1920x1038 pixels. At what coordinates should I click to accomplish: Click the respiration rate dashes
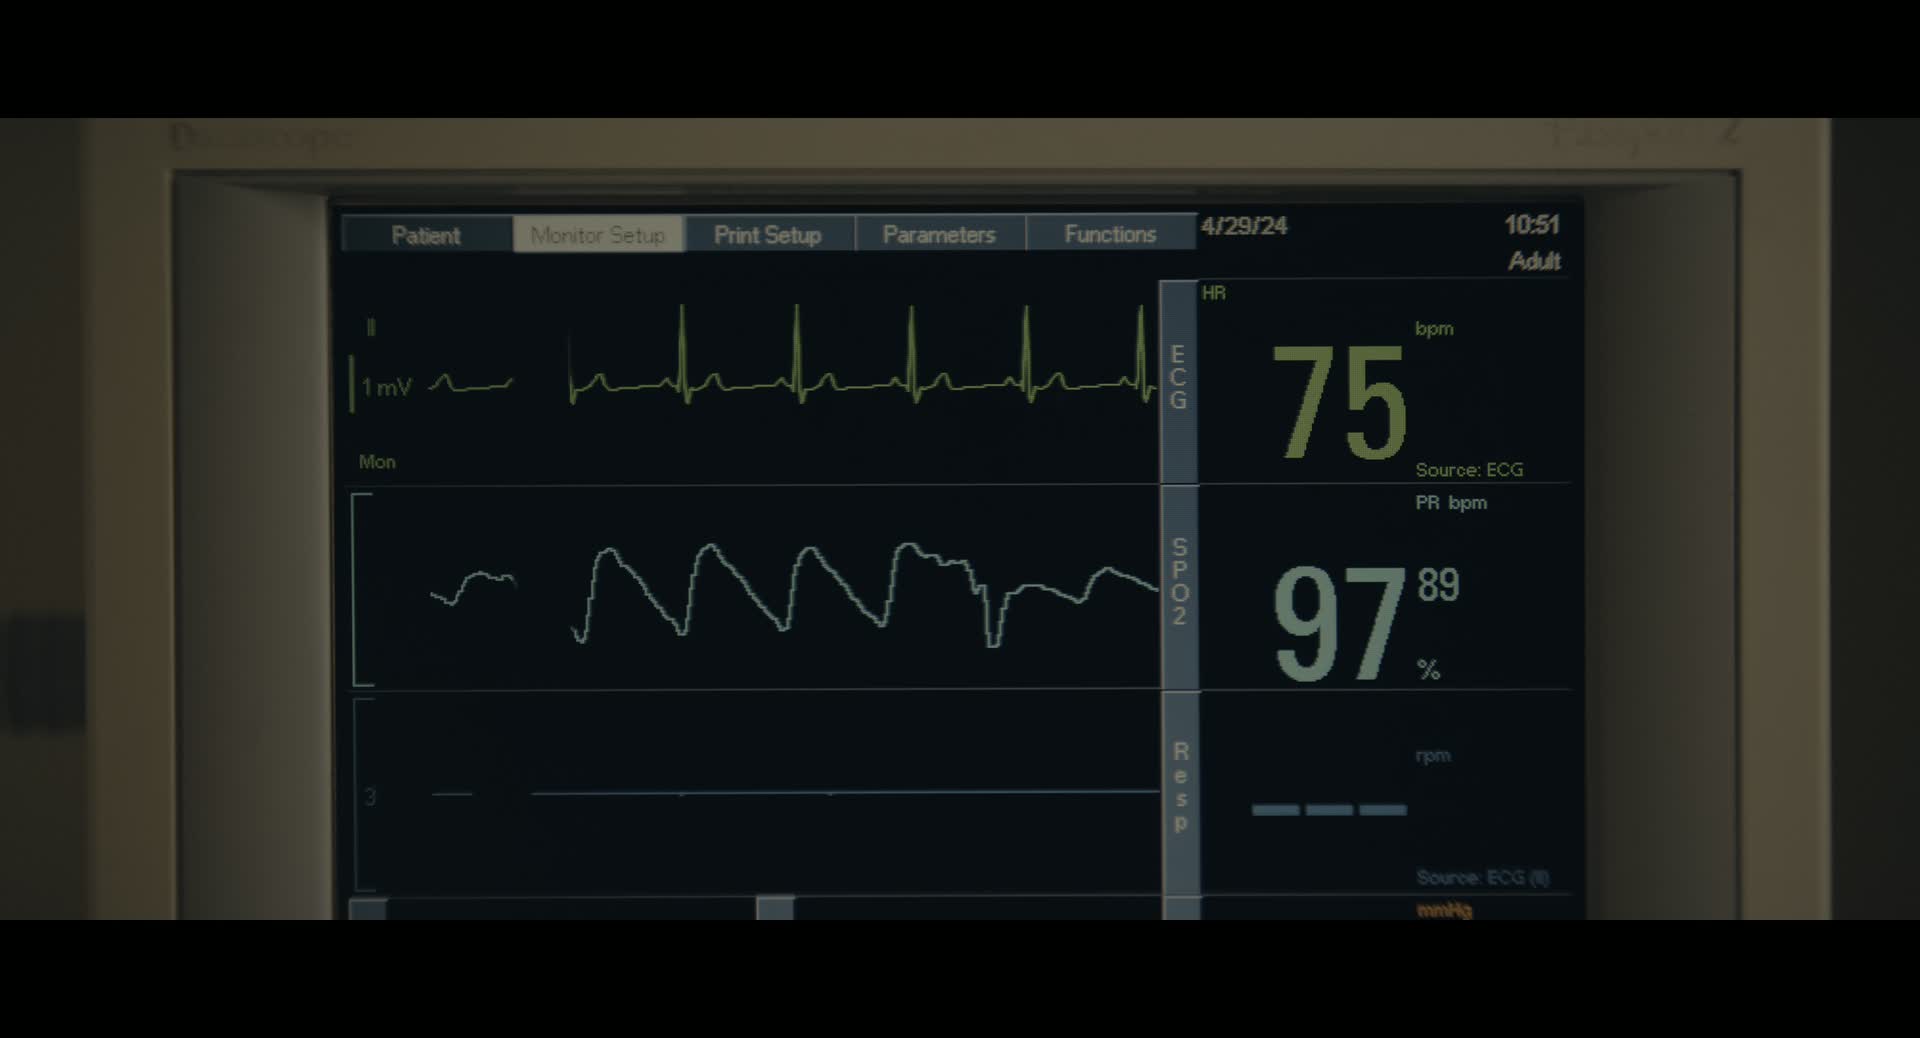1329,810
